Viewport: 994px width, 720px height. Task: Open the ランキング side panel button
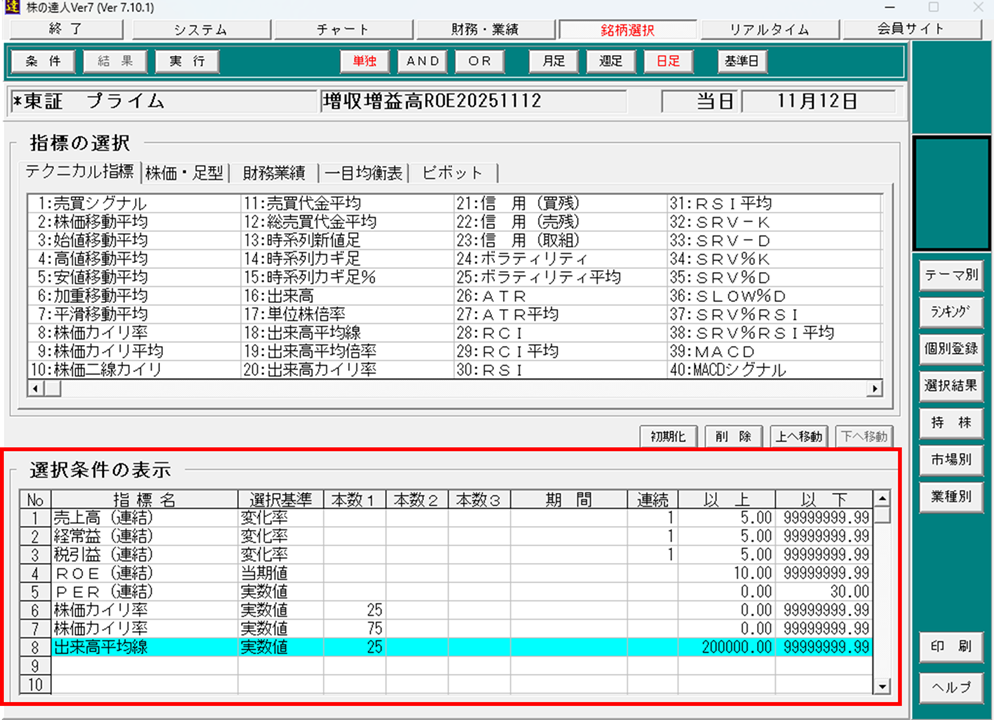[x=951, y=312]
